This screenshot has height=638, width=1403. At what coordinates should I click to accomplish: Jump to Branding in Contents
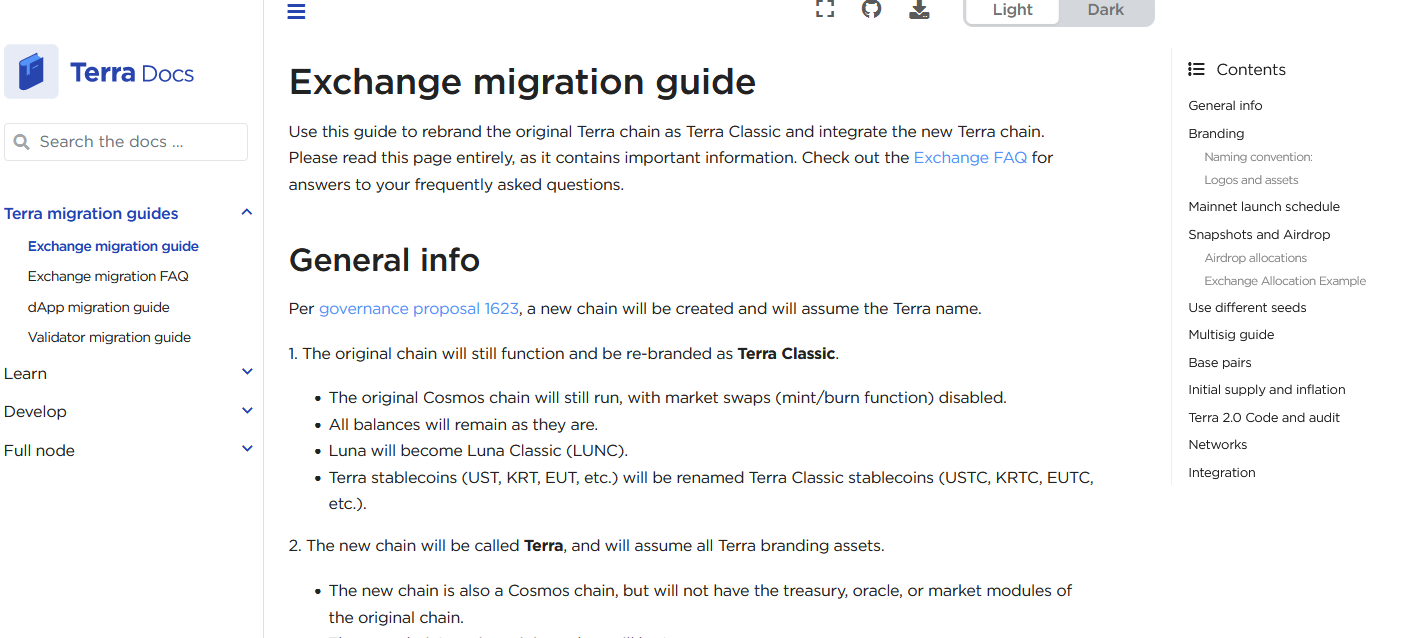pyautogui.click(x=1216, y=133)
